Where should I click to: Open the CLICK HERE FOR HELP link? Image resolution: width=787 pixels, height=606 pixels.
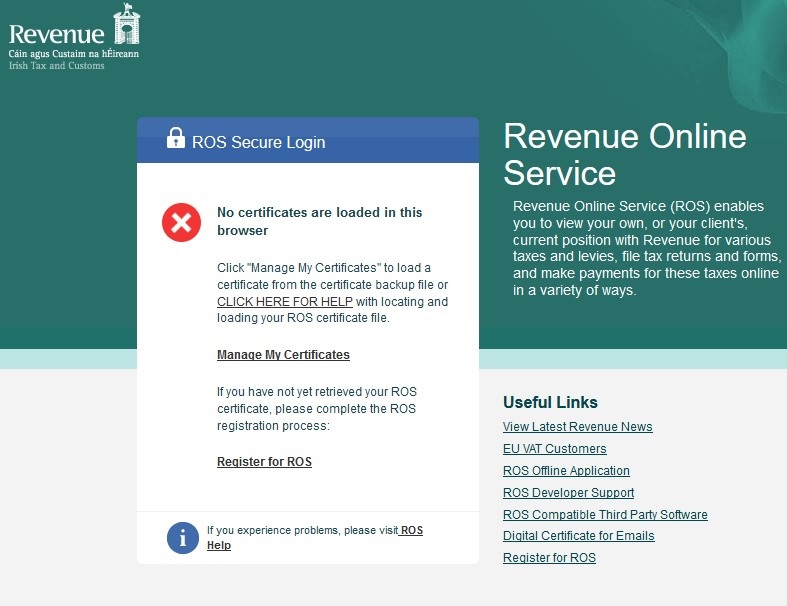click(285, 302)
